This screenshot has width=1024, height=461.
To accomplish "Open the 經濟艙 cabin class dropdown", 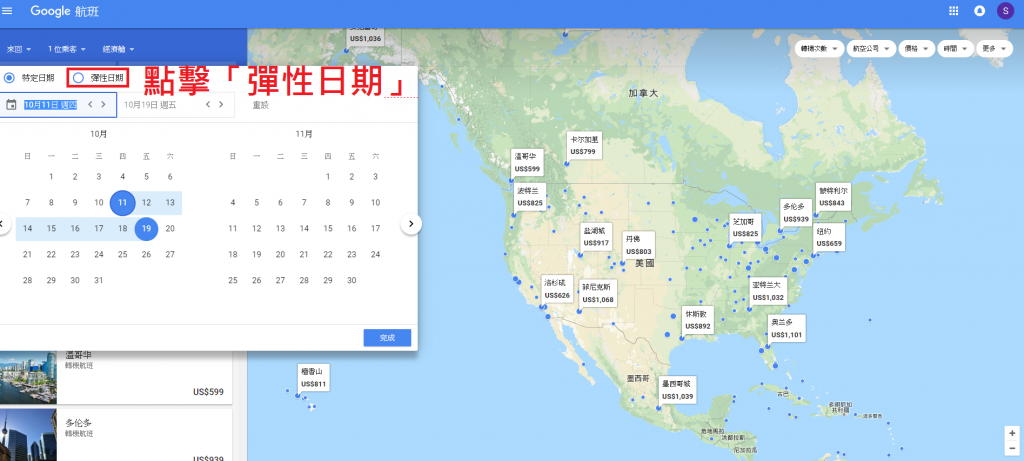I will tap(118, 49).
